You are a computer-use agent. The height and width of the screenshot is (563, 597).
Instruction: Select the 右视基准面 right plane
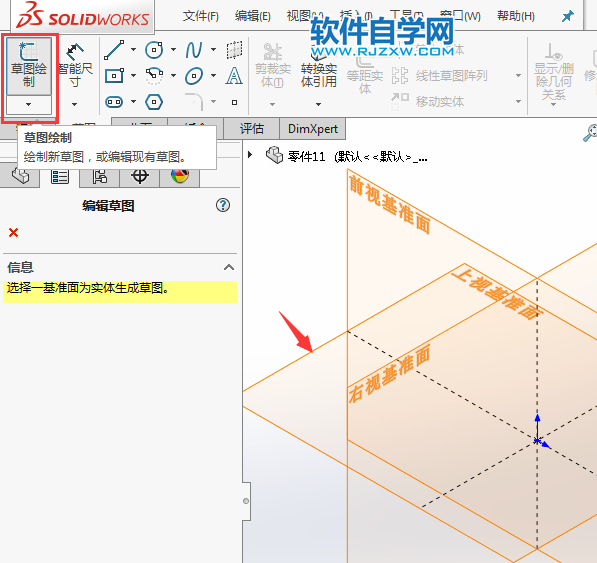point(390,373)
